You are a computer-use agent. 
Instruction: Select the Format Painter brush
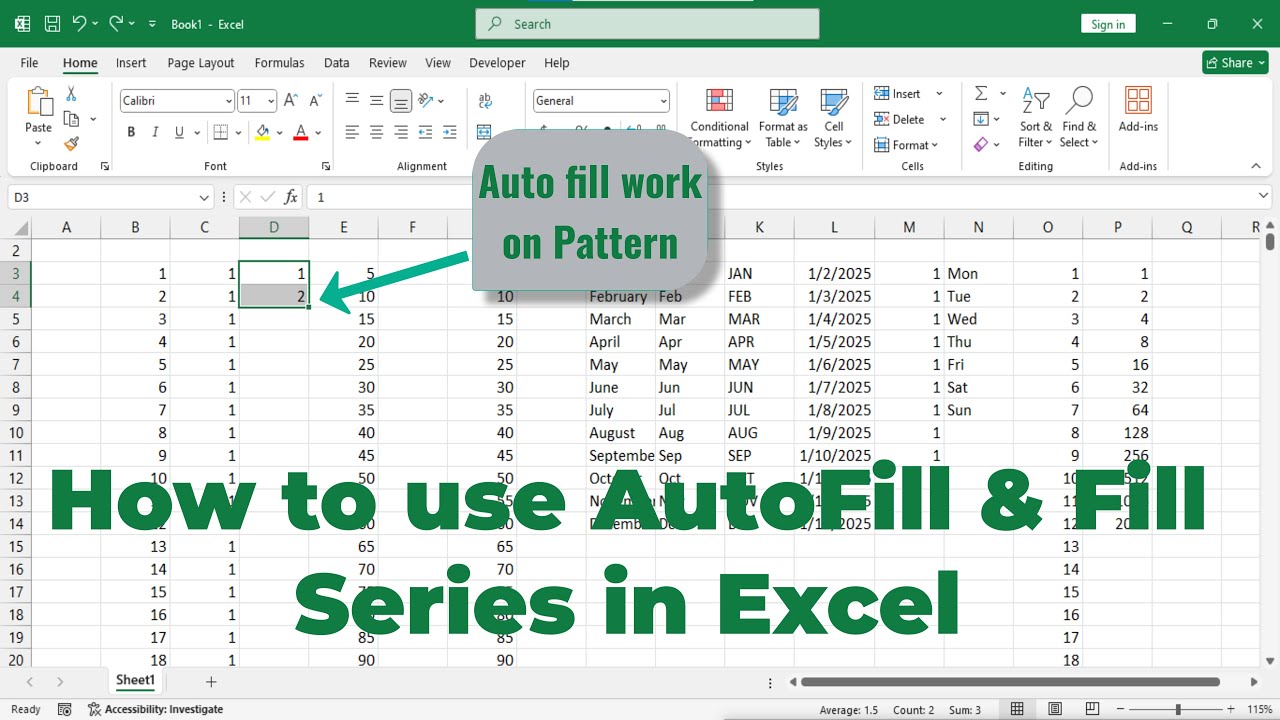[x=71, y=144]
